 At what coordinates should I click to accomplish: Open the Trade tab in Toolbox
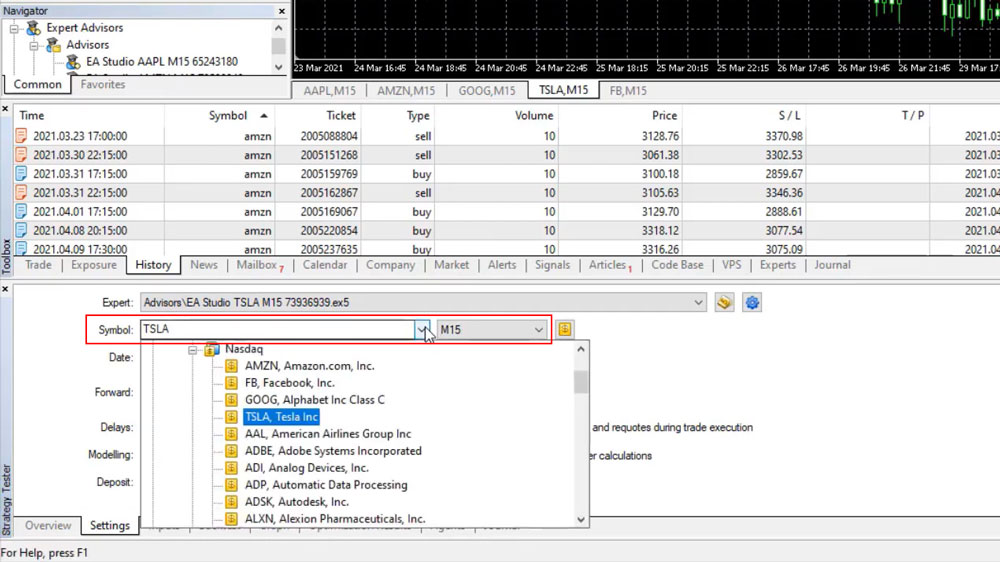[38, 265]
